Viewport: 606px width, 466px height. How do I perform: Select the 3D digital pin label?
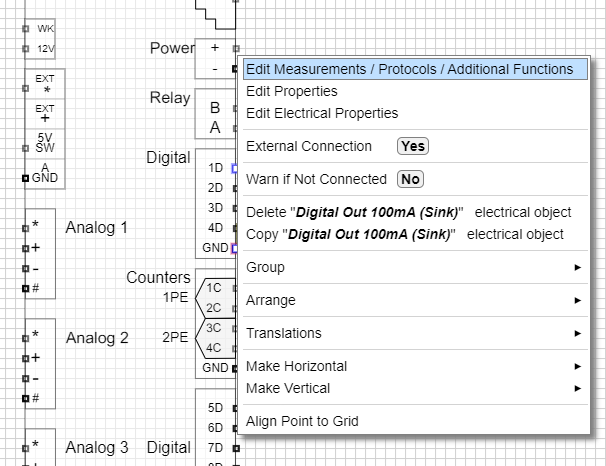click(215, 208)
